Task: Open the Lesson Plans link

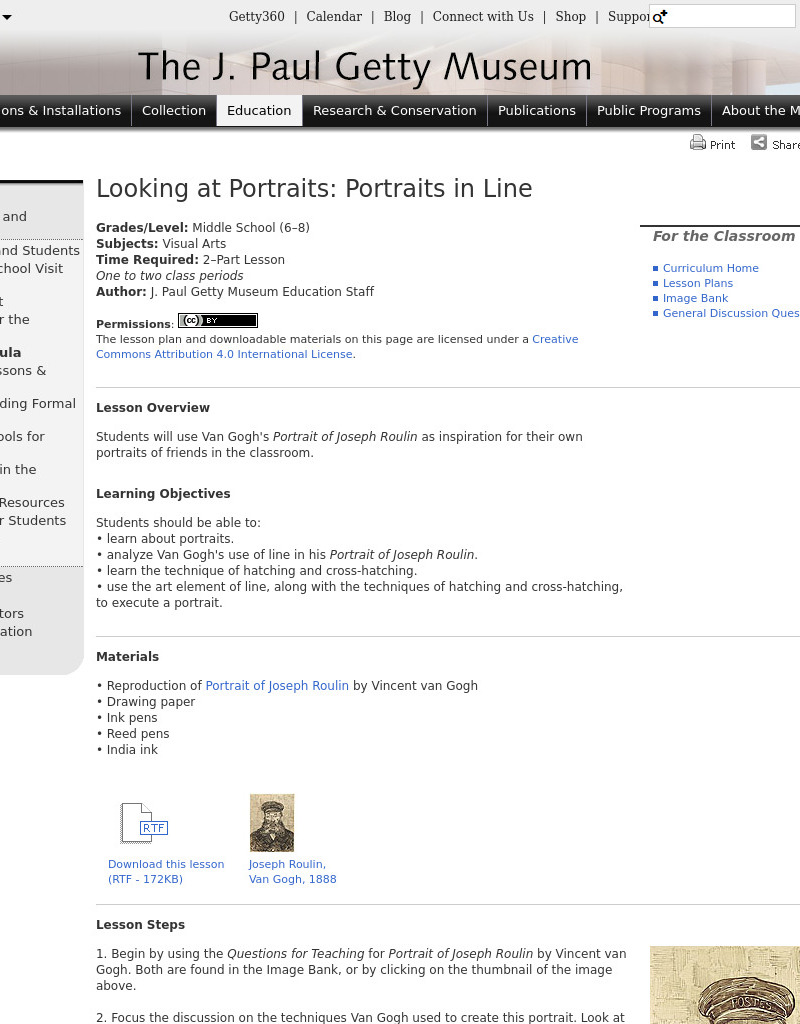Action: coord(697,283)
